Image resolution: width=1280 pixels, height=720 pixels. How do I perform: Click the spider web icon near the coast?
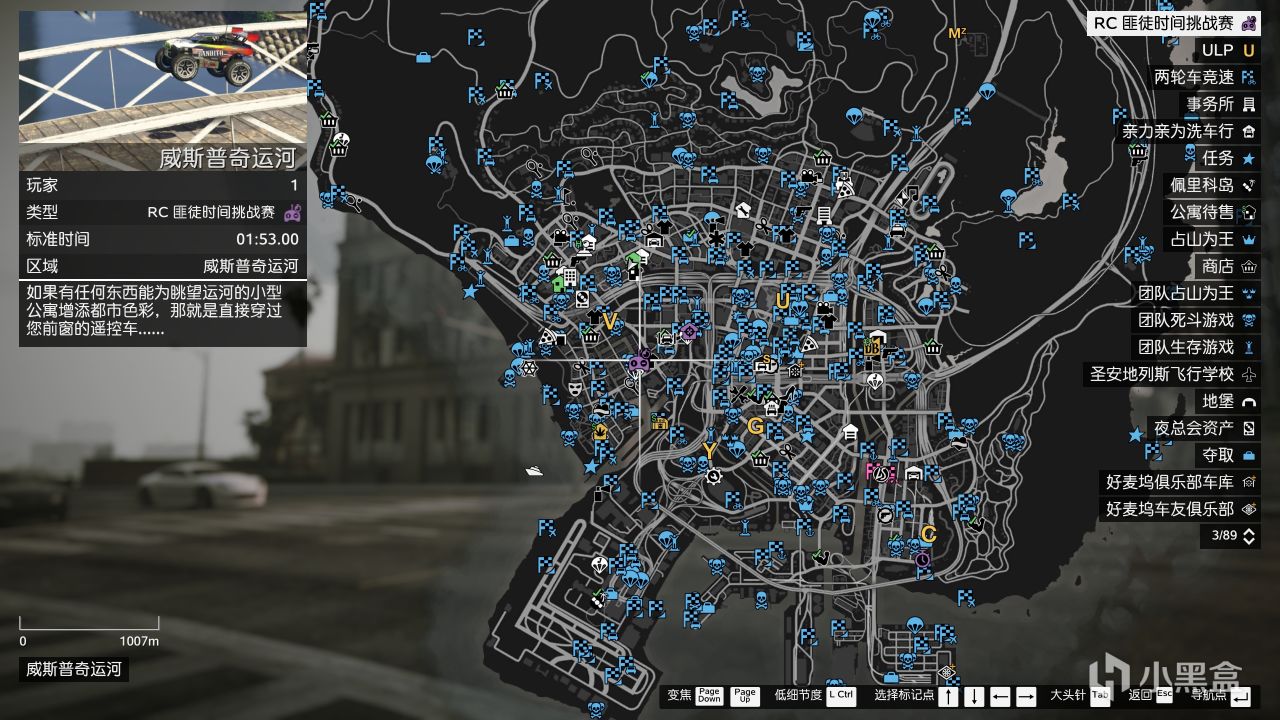pos(529,368)
